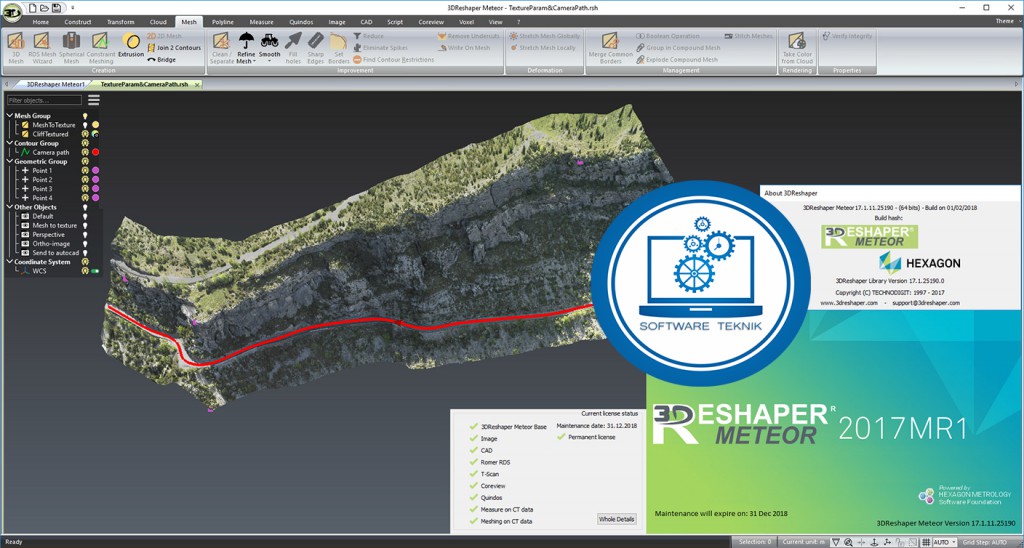Viewport: 1024px width, 548px height.
Task: Select the Extrusion tool
Action: coord(131,45)
